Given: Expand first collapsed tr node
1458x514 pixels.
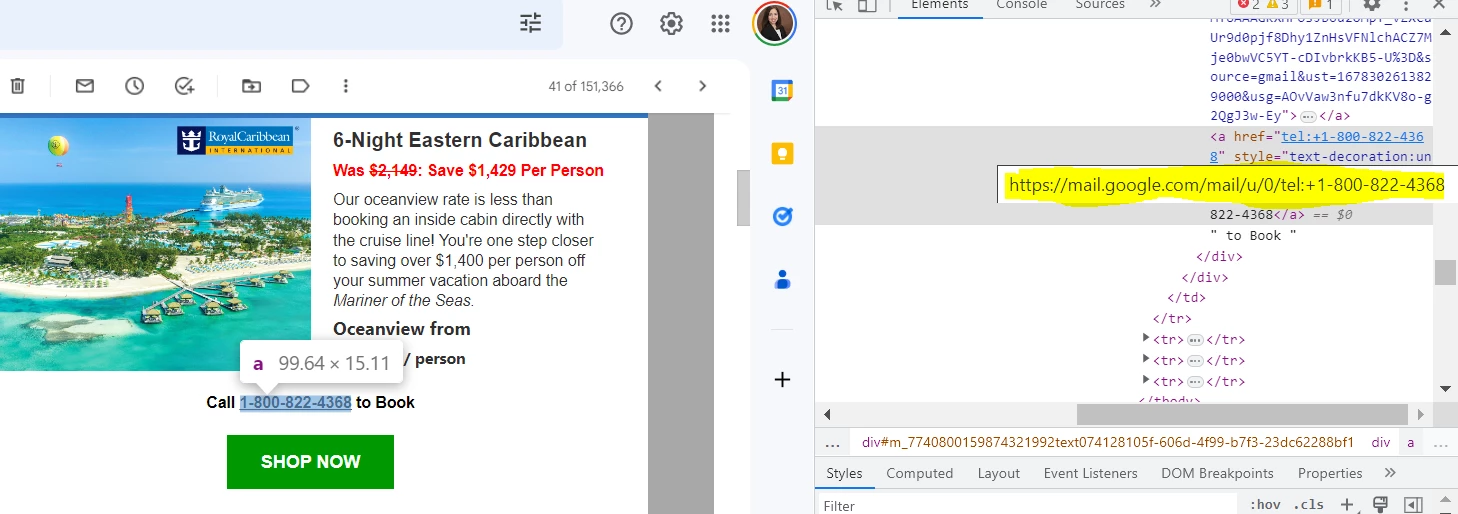Looking at the screenshot, I should [1146, 338].
